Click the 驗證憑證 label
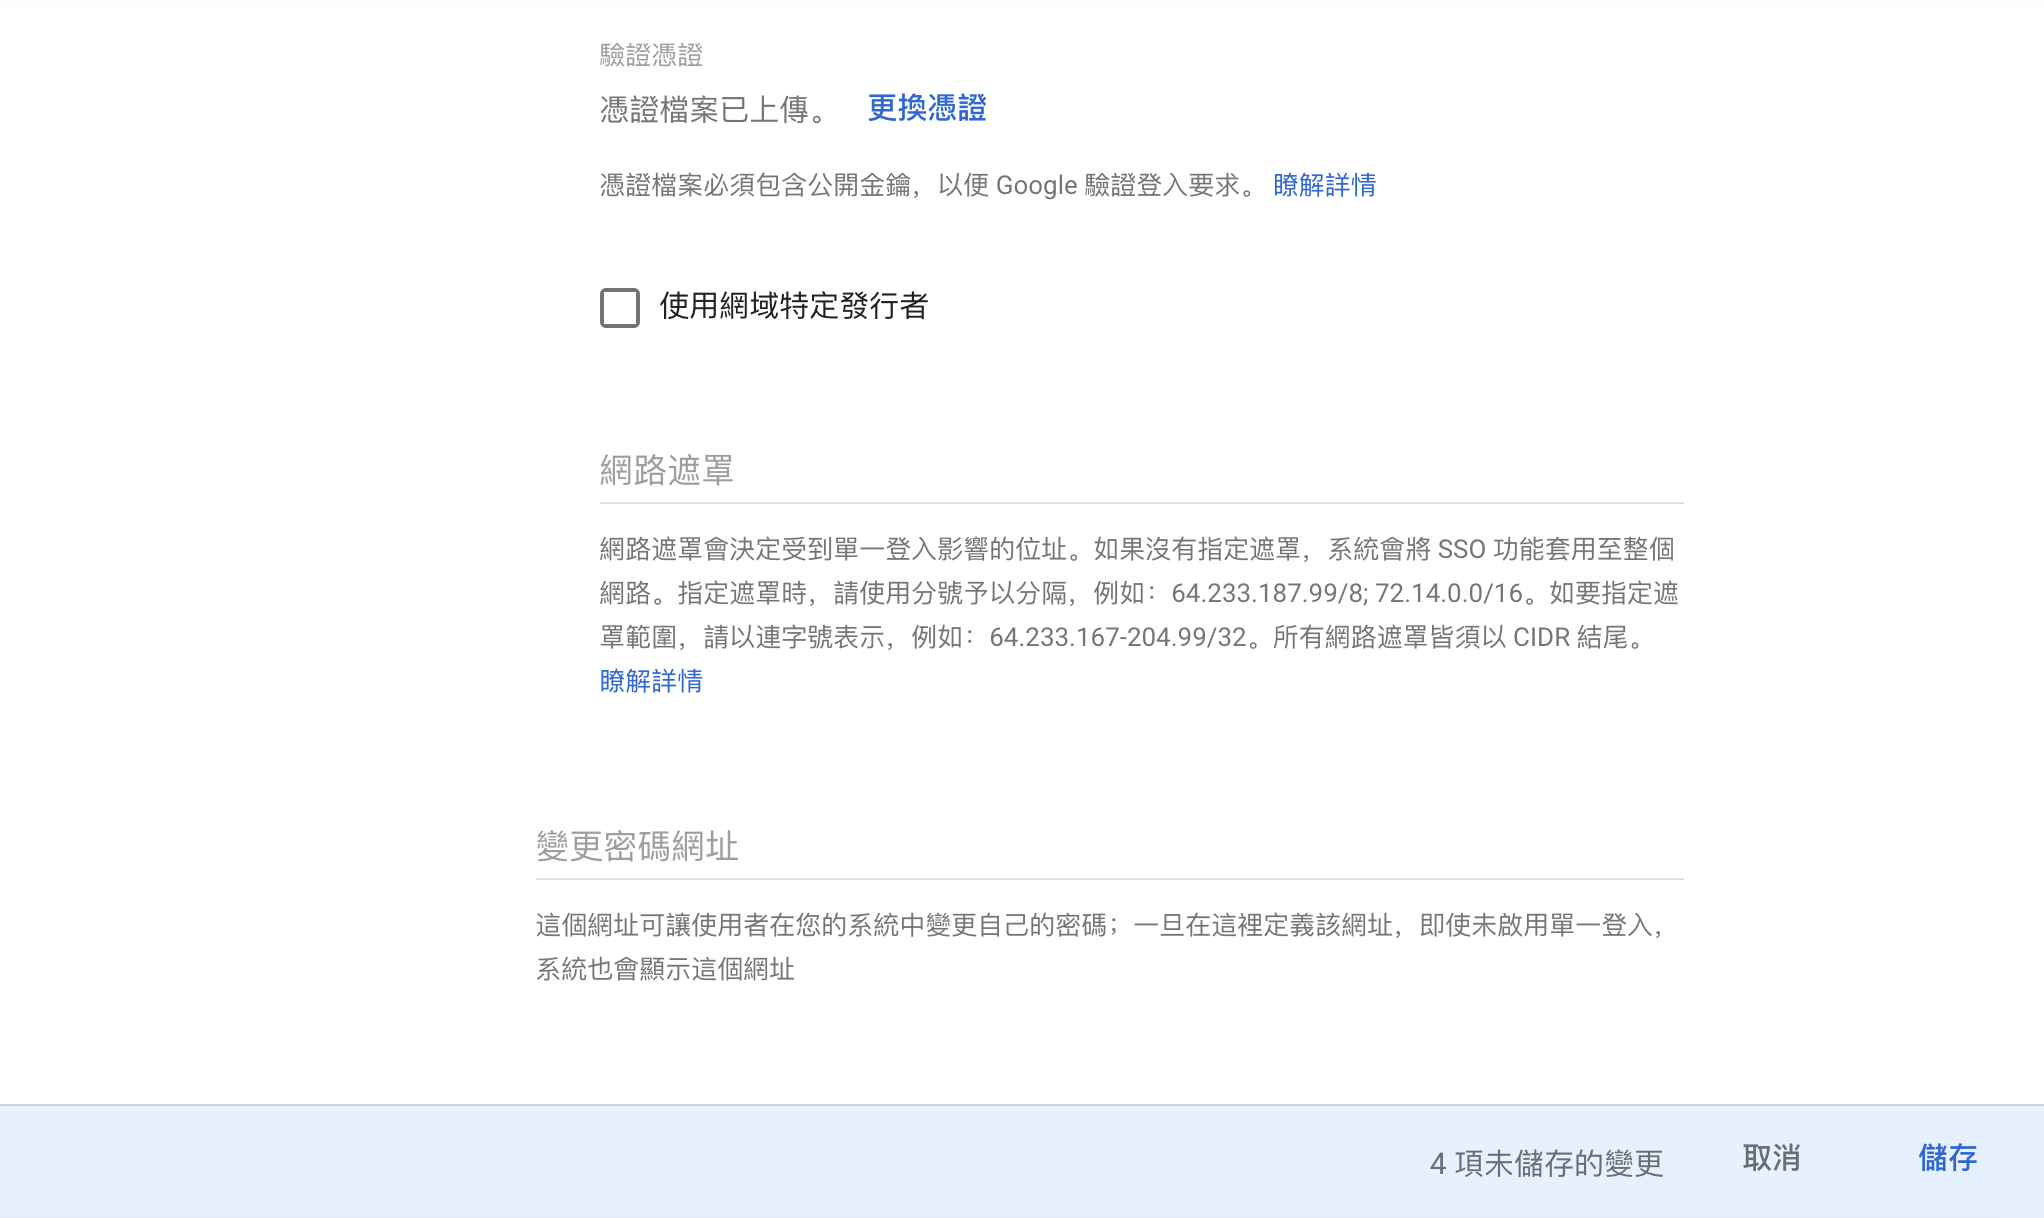The image size is (2044, 1218). pyautogui.click(x=651, y=55)
